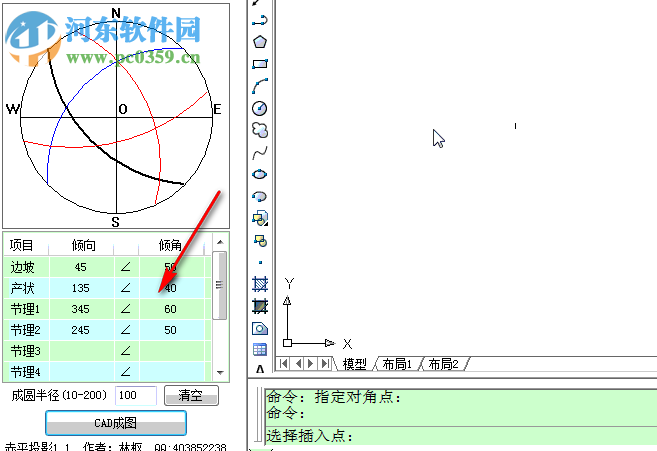Click the 节理4 row label
Viewport: 657px width, 451px height.
tap(25, 372)
